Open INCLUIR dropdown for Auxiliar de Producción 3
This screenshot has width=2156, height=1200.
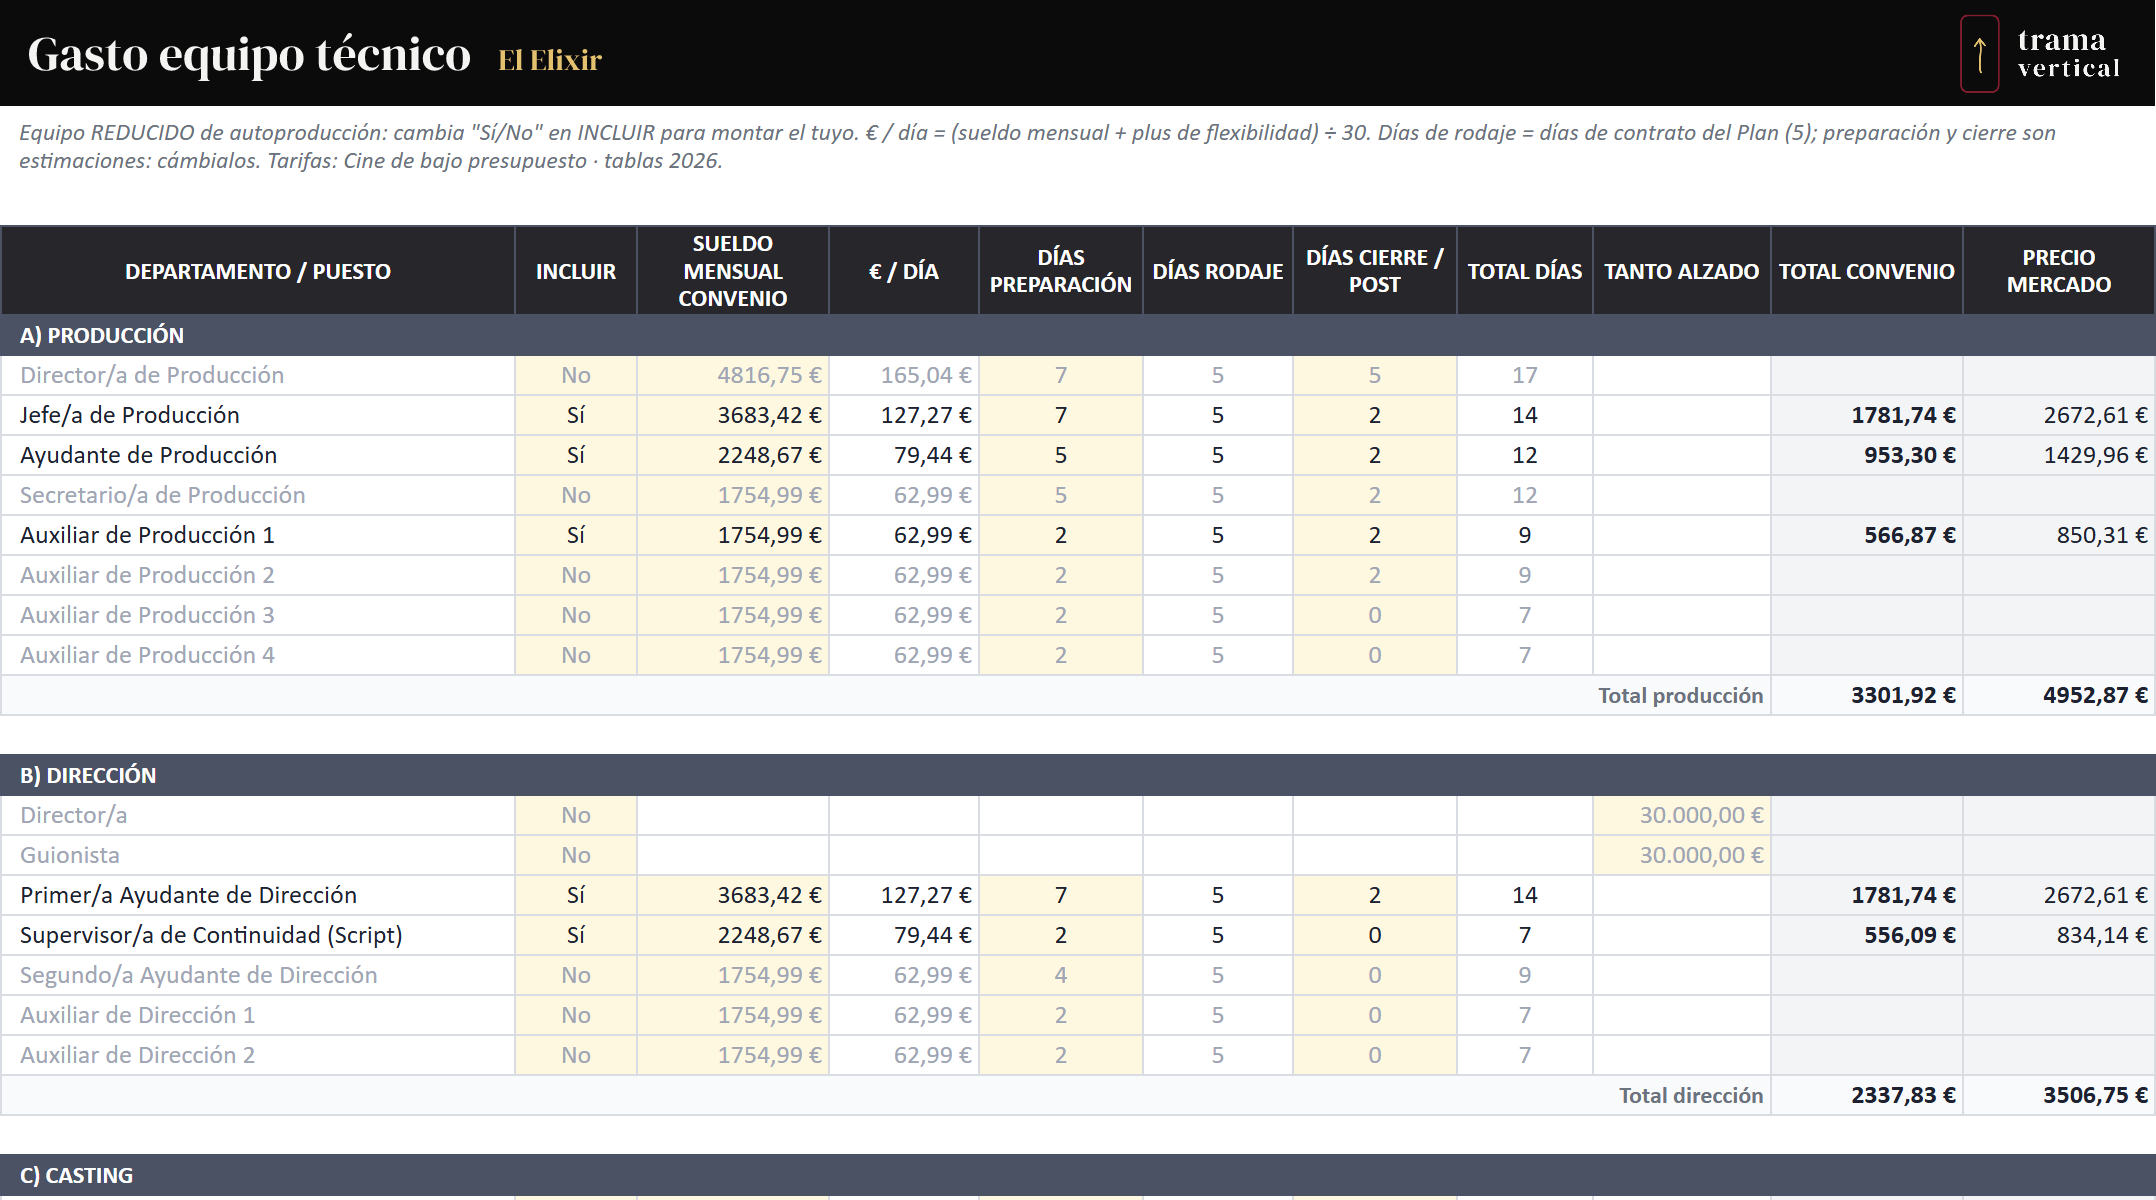(576, 615)
